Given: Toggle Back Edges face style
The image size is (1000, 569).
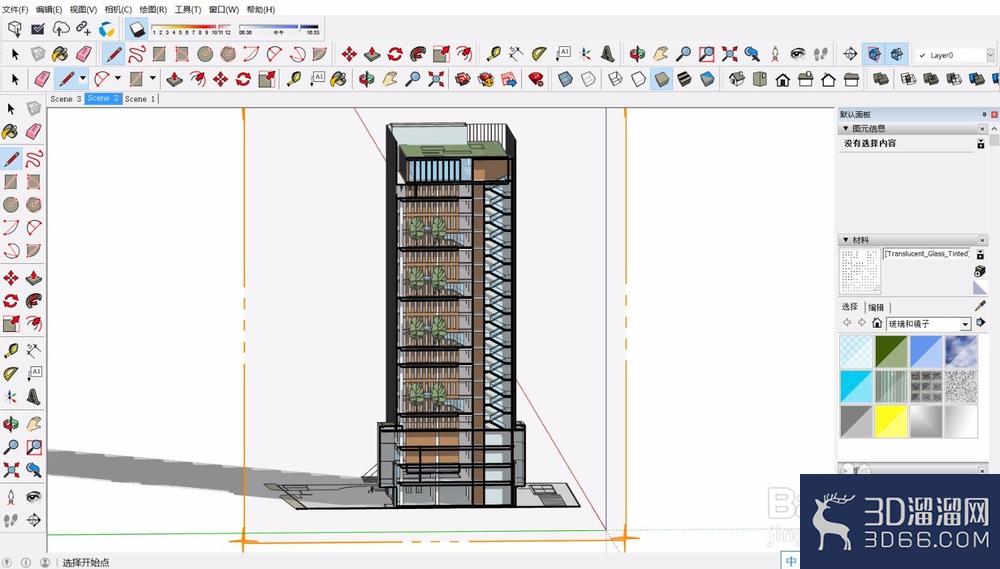Looking at the screenshot, I should [587, 80].
